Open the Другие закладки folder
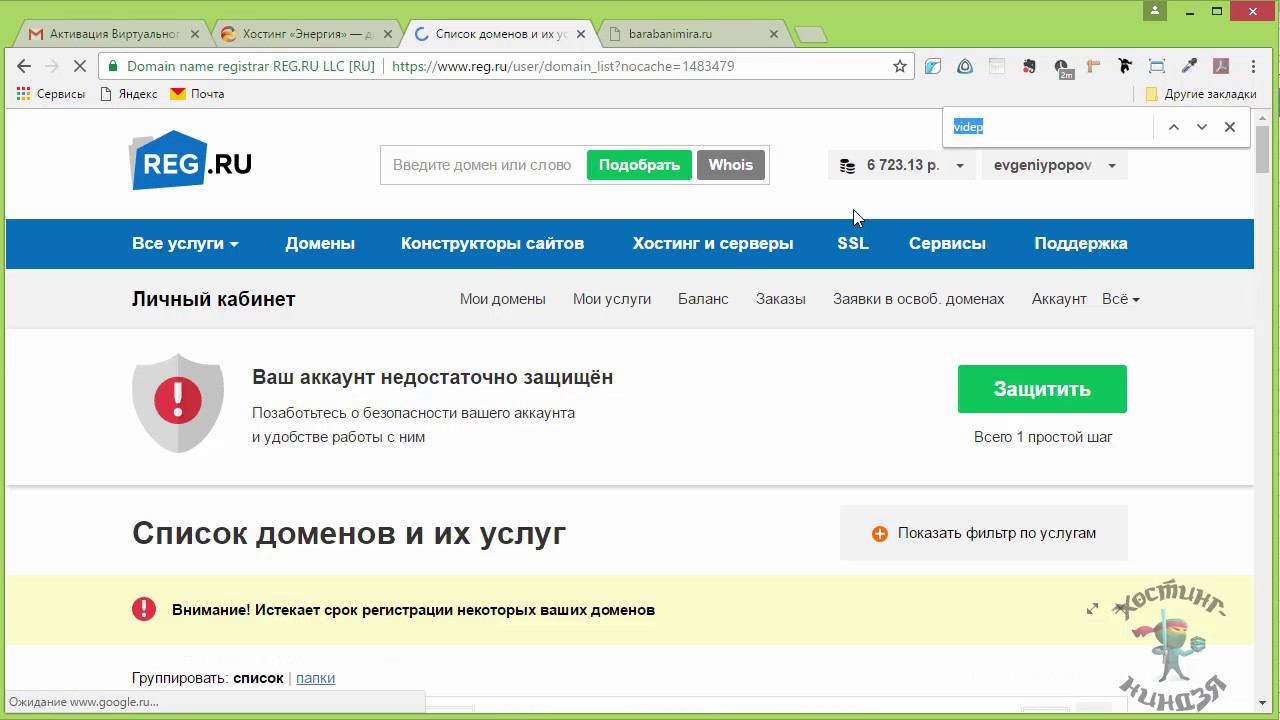The width and height of the screenshot is (1280, 720). [x=1201, y=94]
